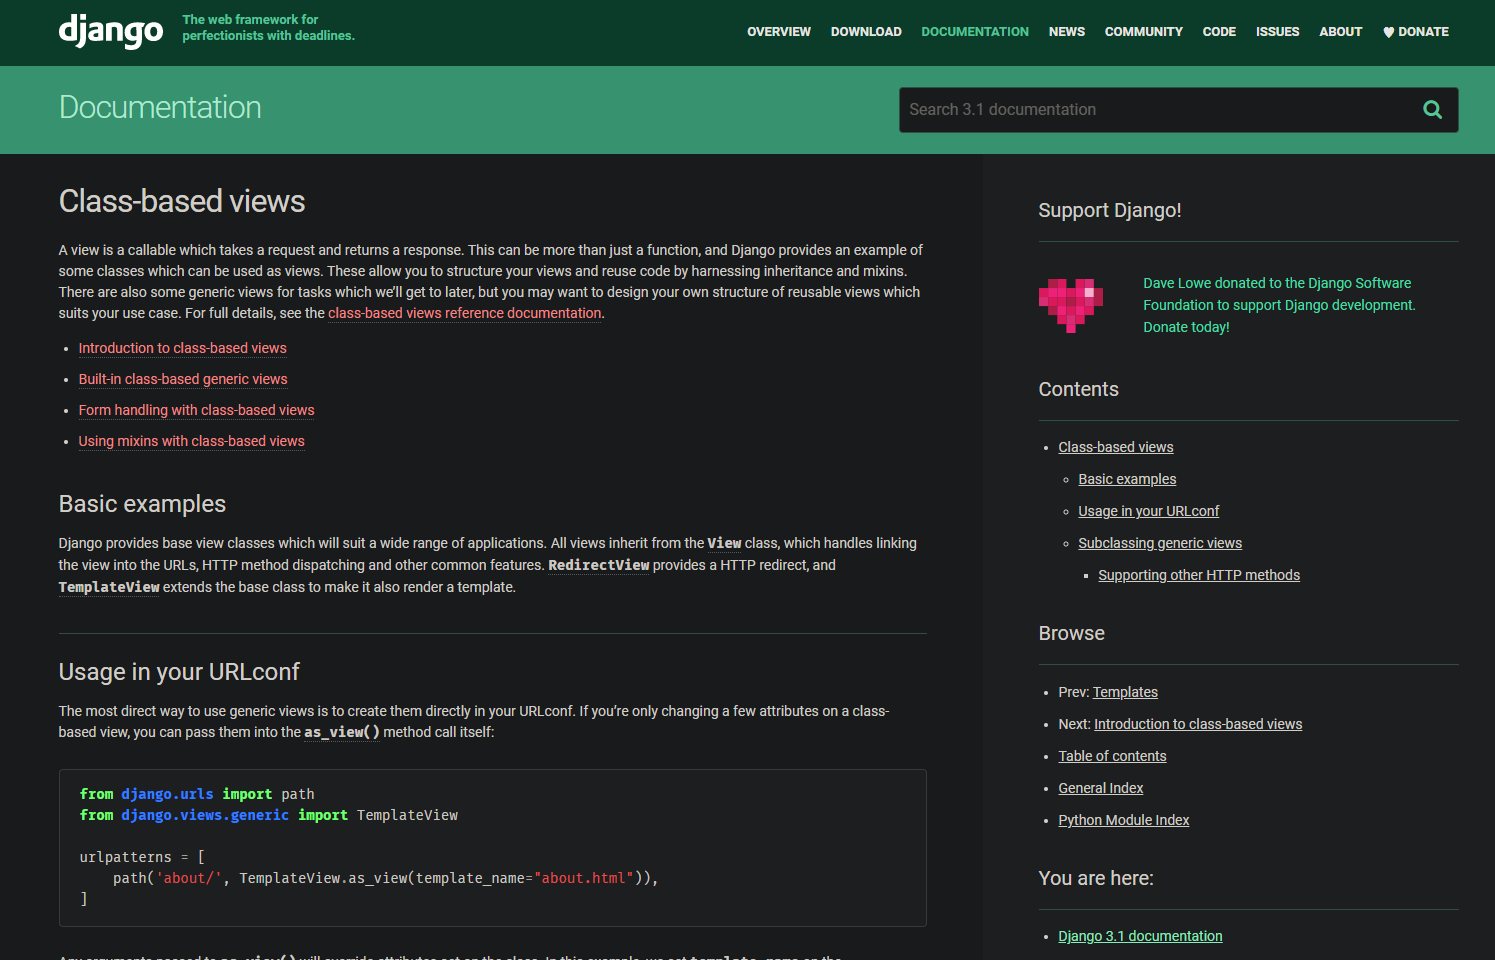Click the View class reference
The image size is (1495, 960).
725,543
